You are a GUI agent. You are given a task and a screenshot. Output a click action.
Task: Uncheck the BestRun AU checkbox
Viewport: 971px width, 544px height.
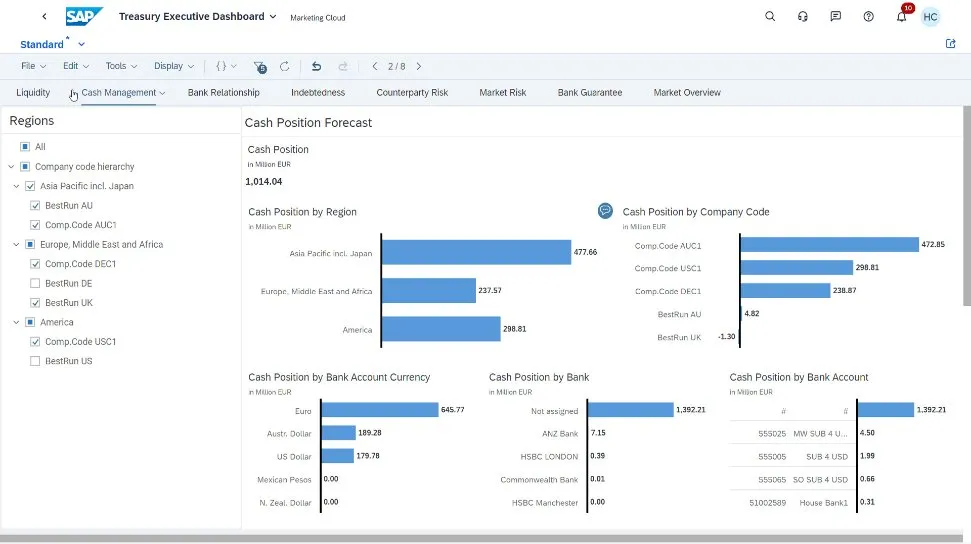(x=36, y=205)
